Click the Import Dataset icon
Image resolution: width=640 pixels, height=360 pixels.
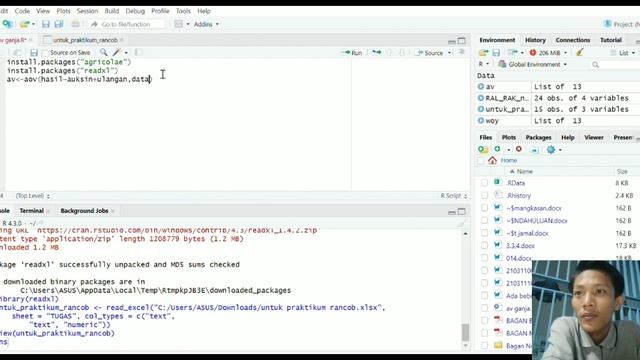512,53
